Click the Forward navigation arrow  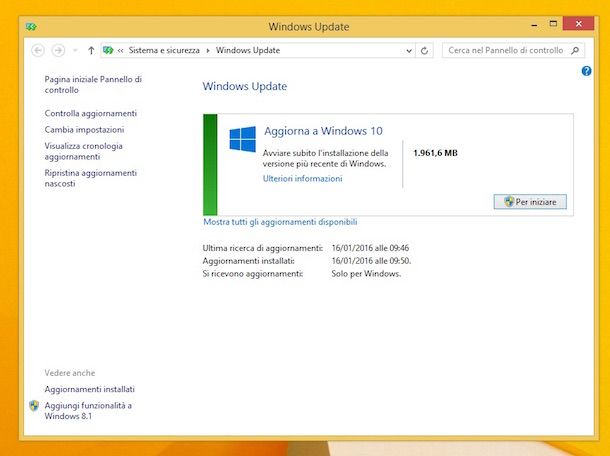[58, 51]
